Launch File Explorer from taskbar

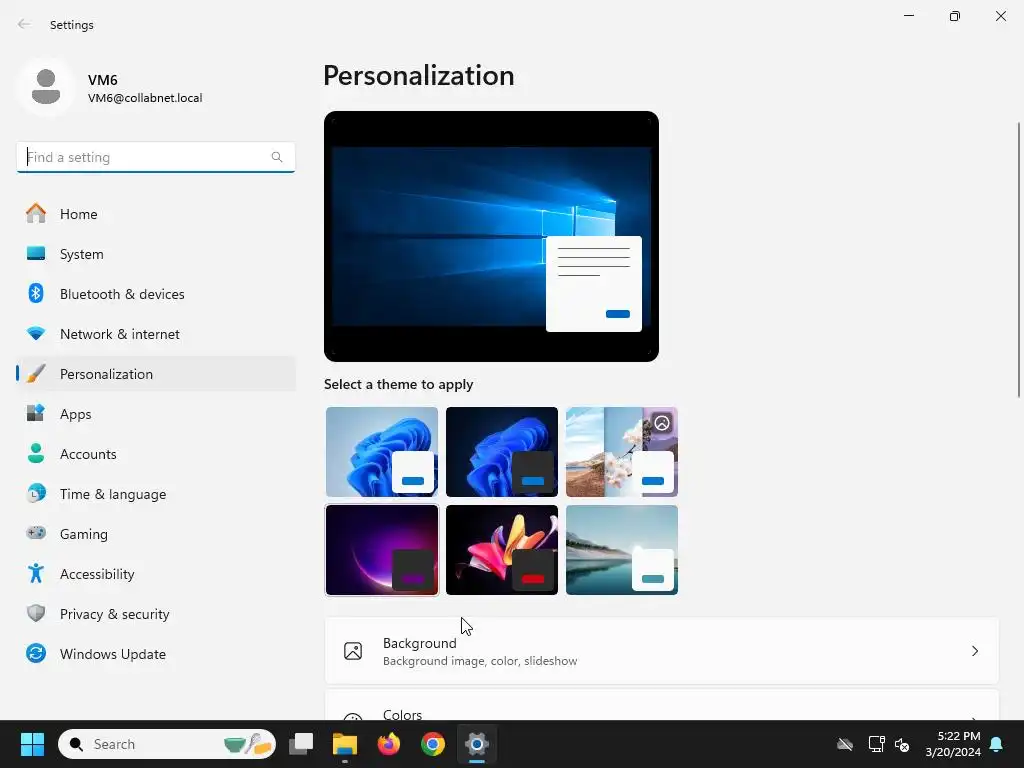coord(345,744)
